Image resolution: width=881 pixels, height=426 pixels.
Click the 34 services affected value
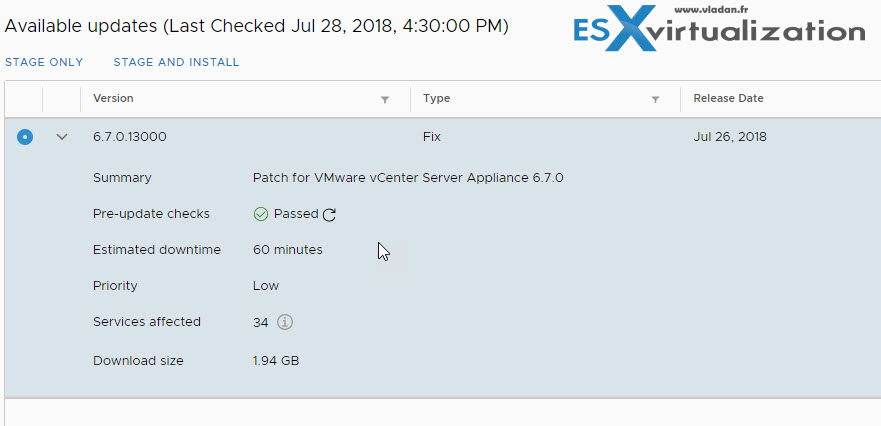click(x=260, y=323)
